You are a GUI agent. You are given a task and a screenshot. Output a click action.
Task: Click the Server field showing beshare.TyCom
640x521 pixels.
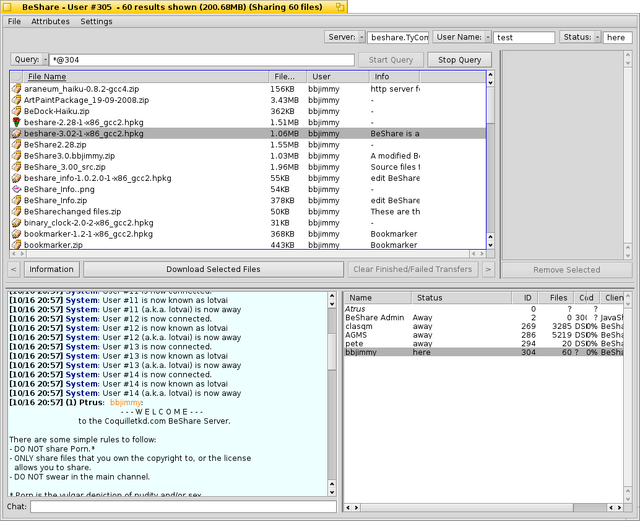[x=398, y=37]
